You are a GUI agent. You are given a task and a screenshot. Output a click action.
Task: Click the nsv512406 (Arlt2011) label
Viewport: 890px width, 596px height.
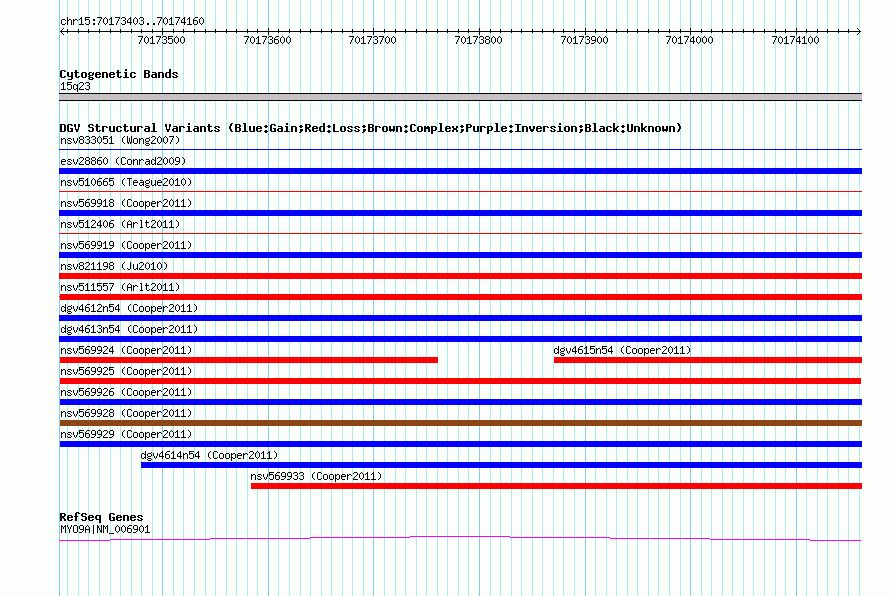click(120, 224)
